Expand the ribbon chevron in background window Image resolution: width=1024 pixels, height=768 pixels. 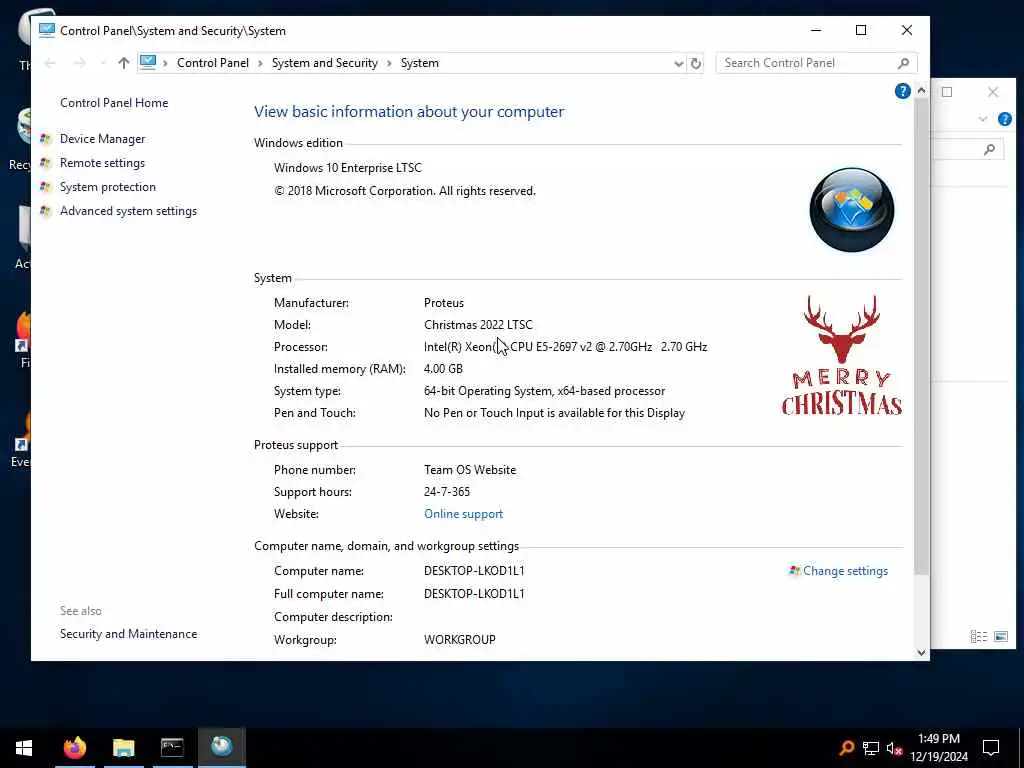(x=983, y=119)
